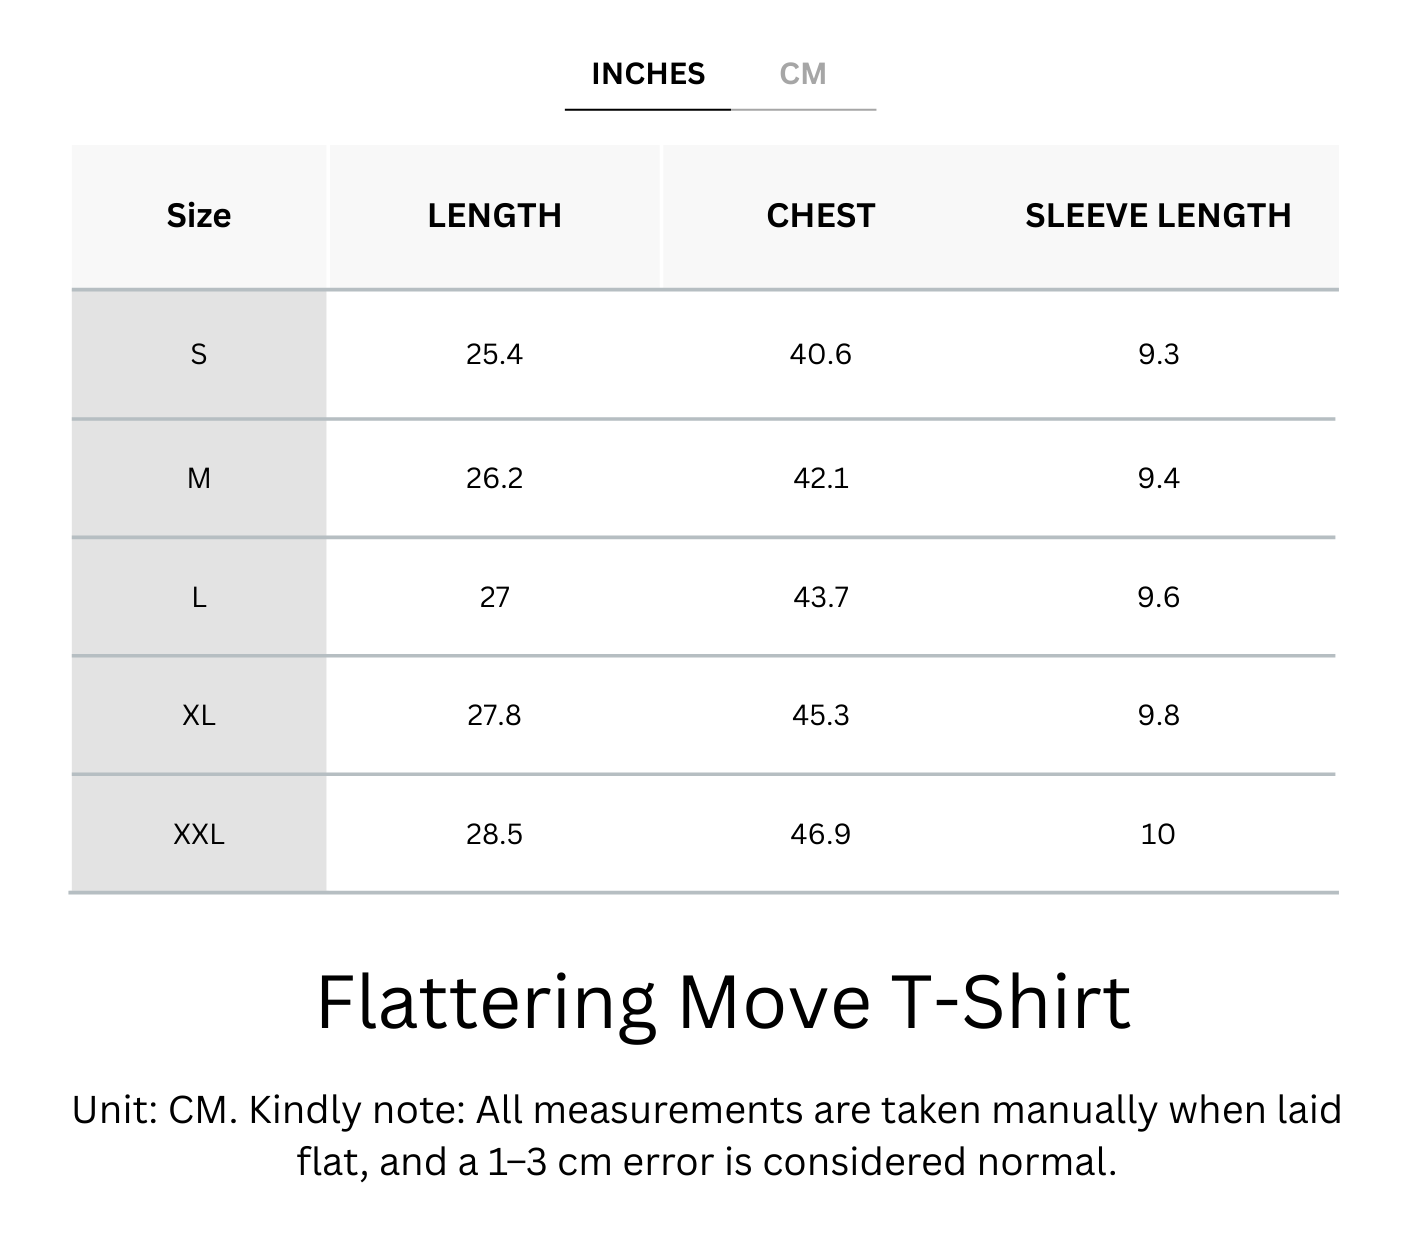
Task: Click the SLEEVE LENGTH column header
Action: coord(1158,216)
